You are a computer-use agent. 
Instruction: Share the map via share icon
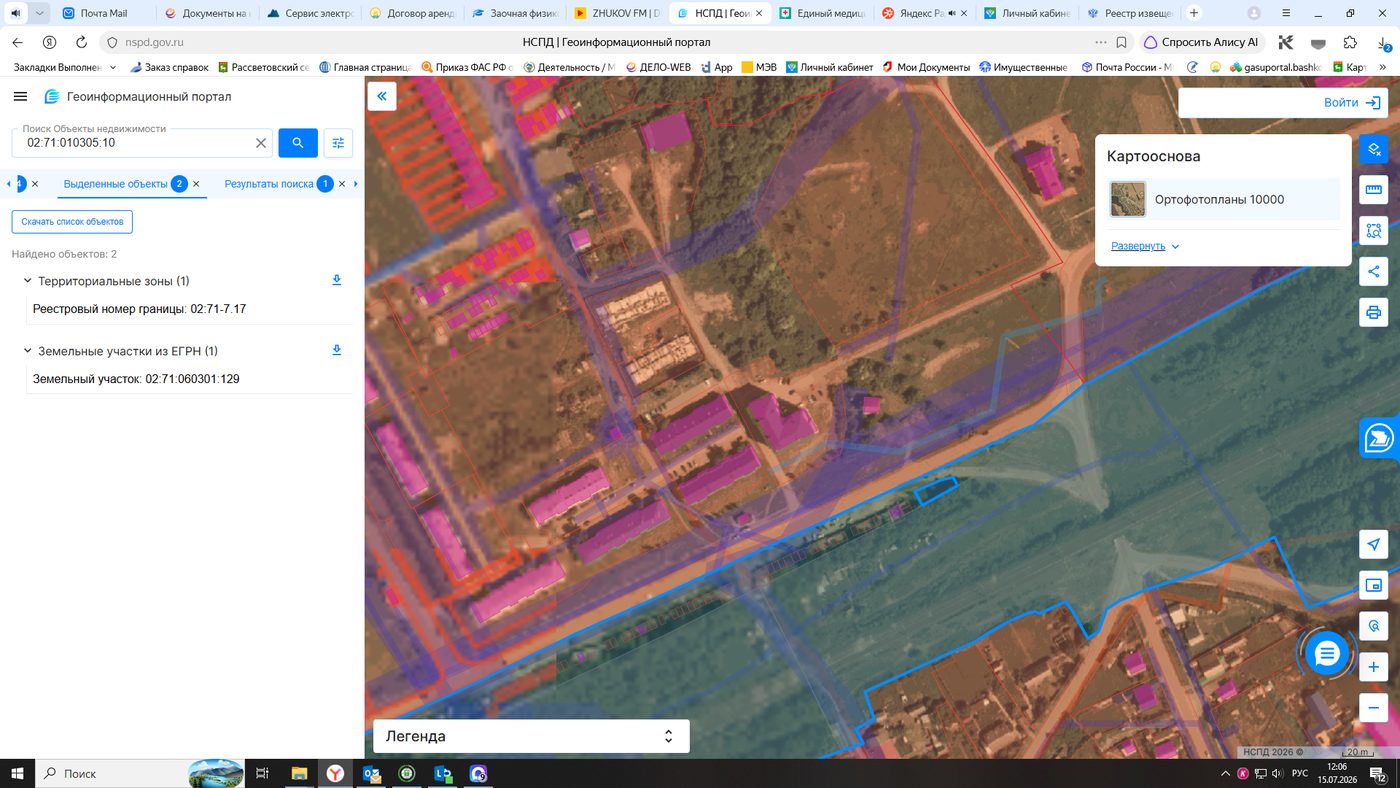click(1374, 271)
